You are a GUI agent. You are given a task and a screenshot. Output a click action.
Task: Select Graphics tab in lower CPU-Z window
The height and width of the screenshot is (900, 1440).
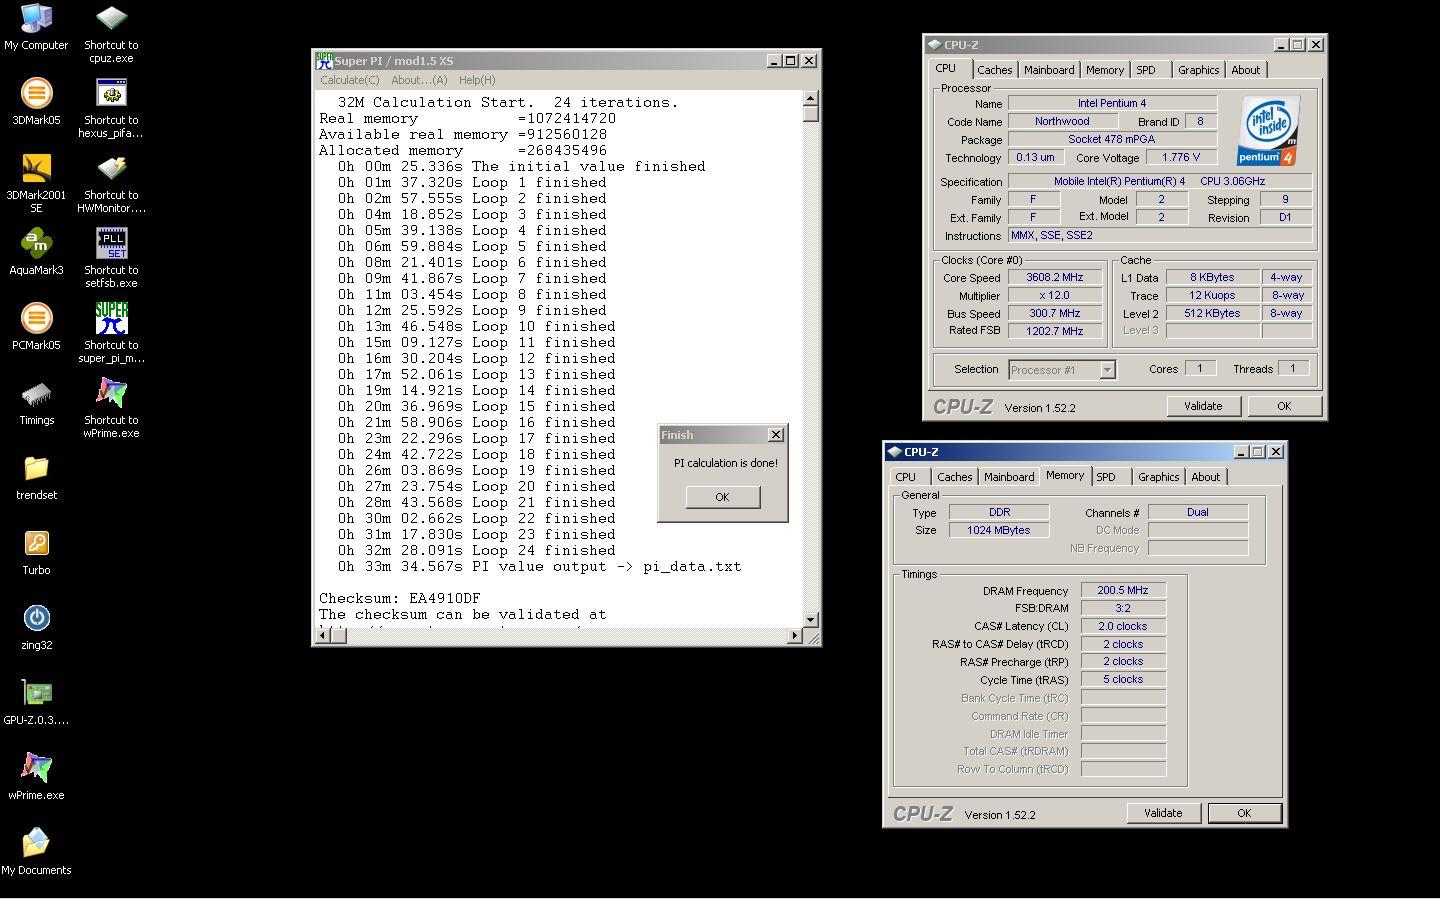pos(1158,477)
